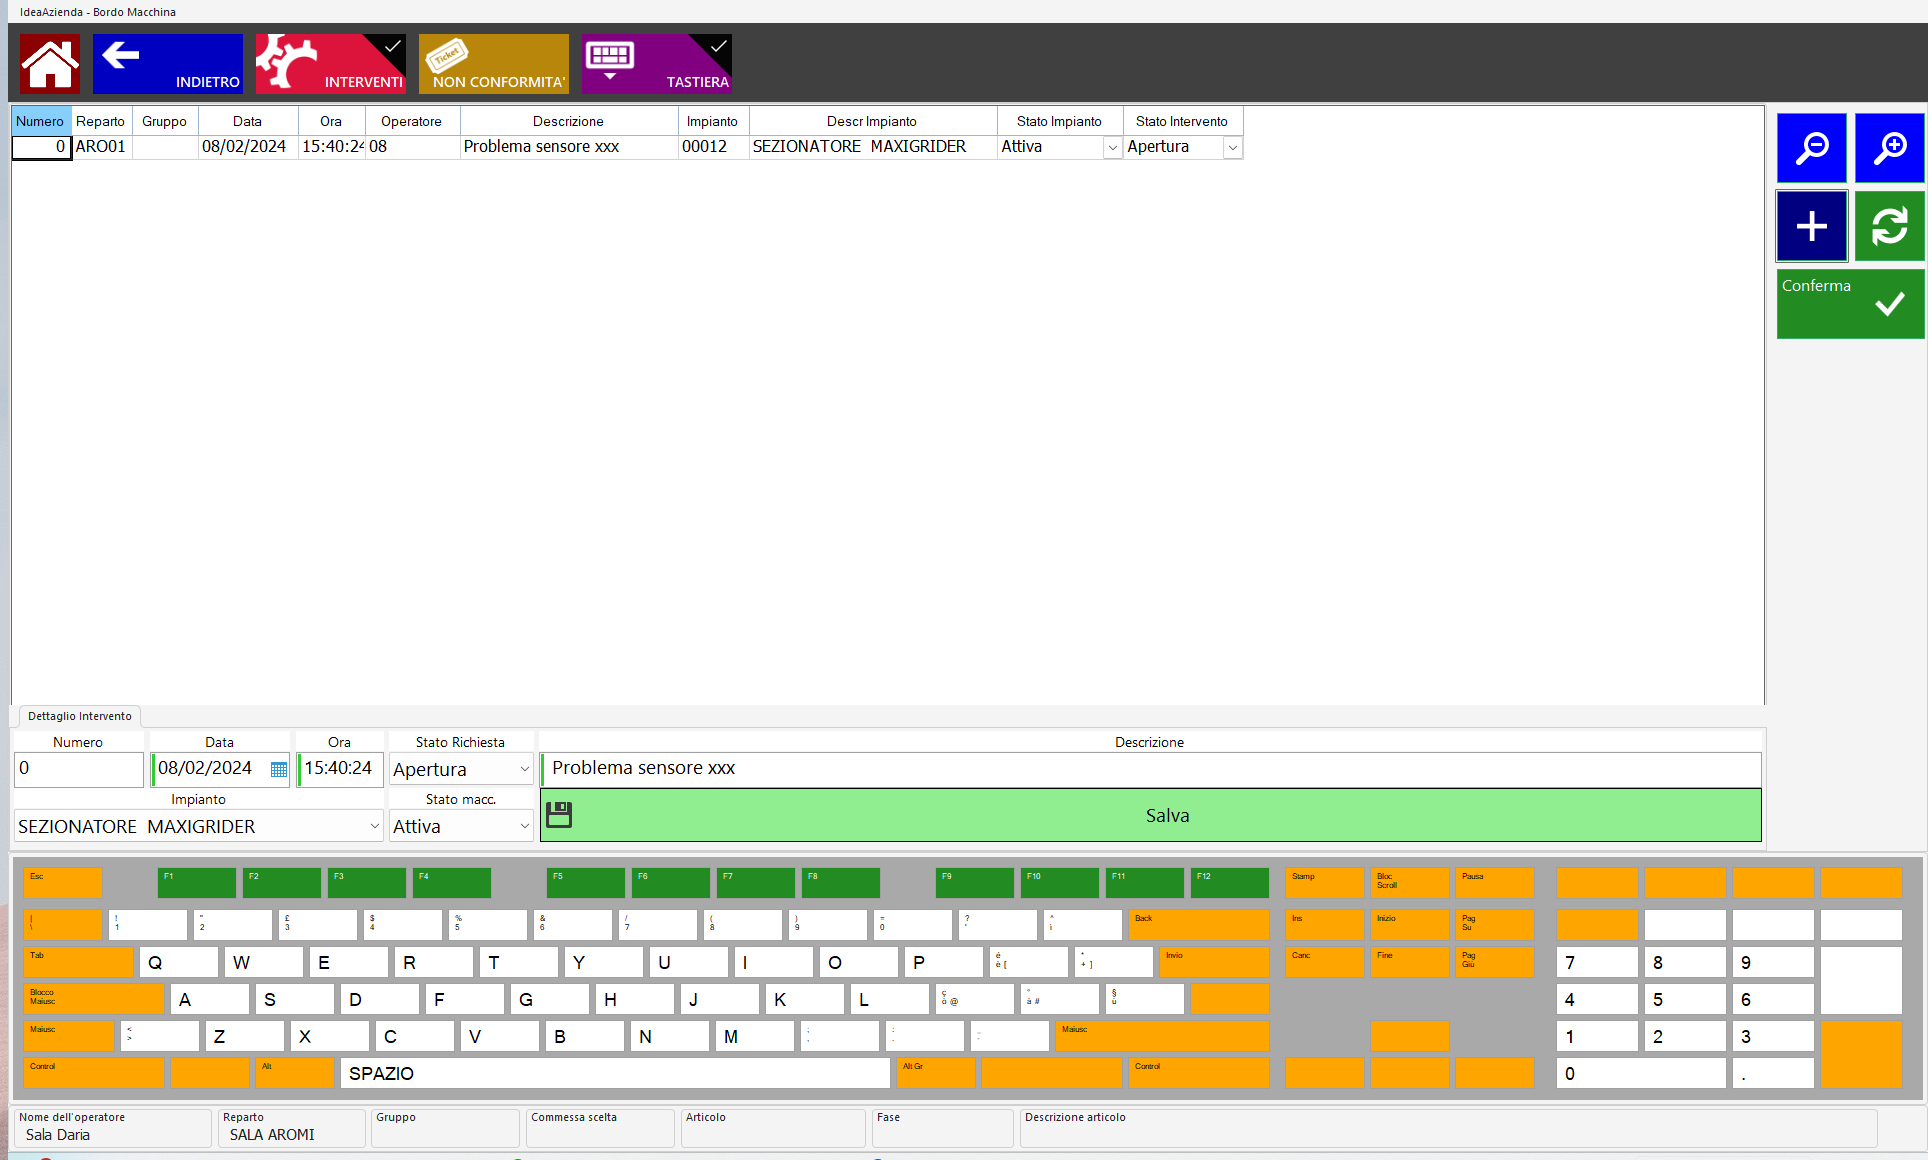Click the Conferma checkmark button
The image size is (1928, 1160).
(1851, 304)
